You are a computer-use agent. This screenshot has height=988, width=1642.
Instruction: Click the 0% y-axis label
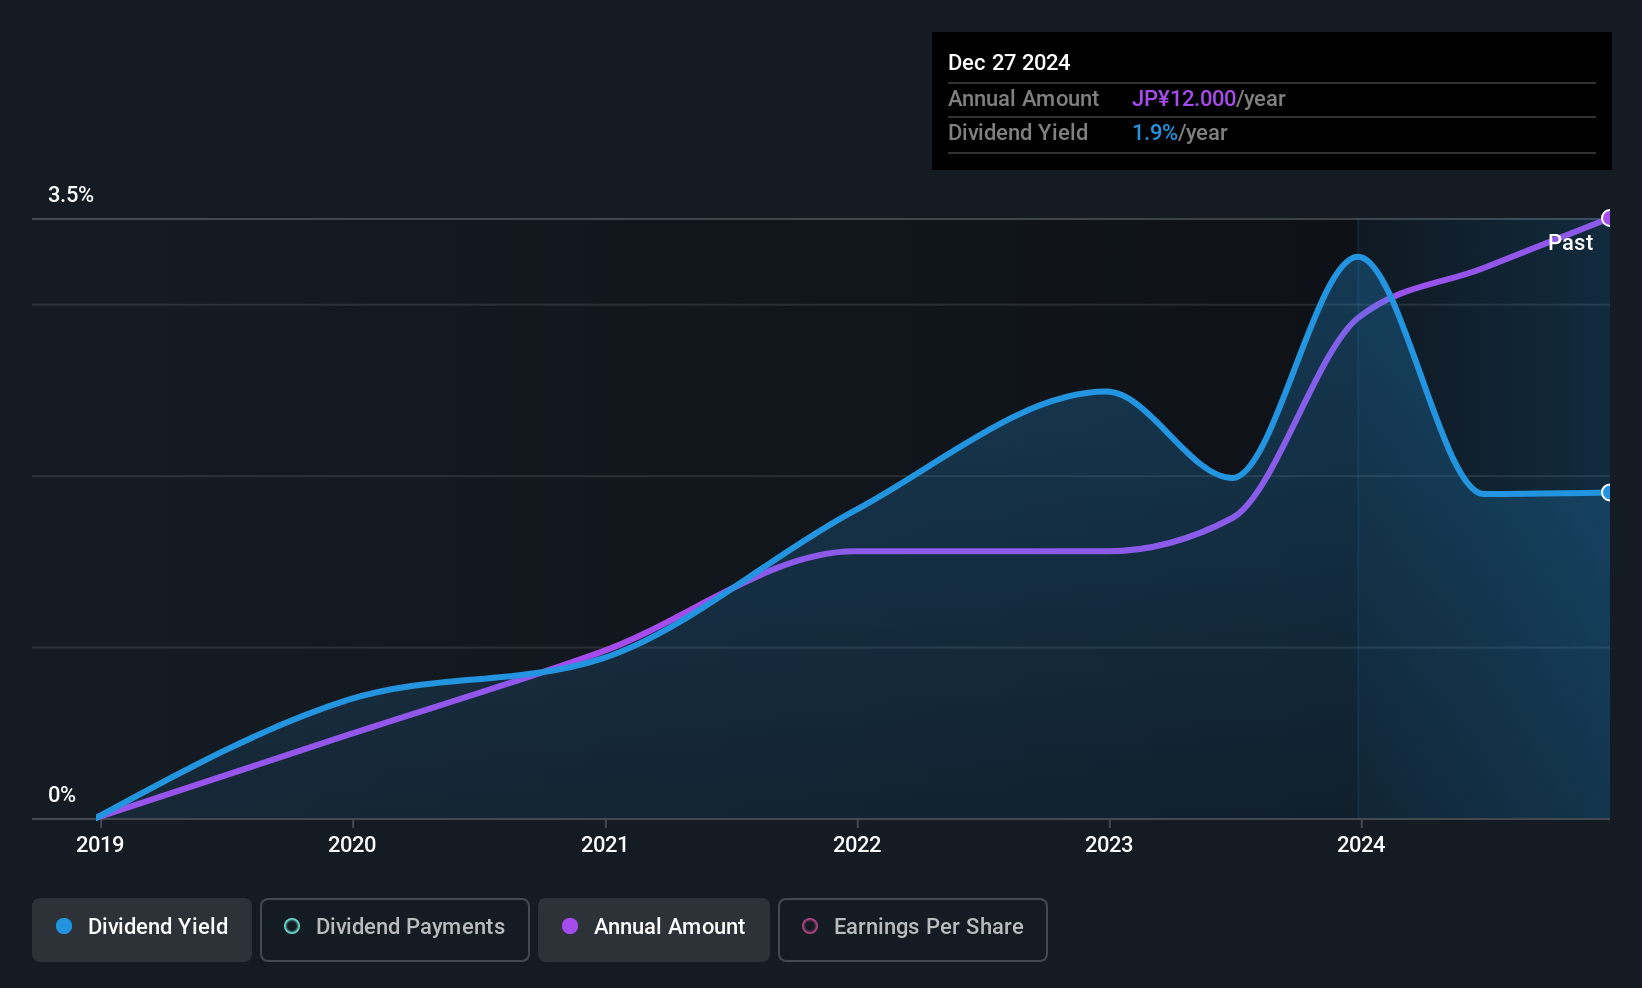point(62,795)
